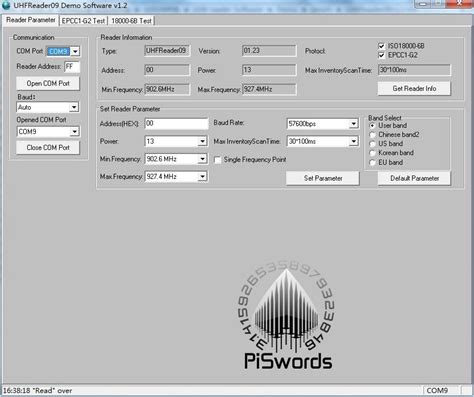Screen dimensions: 474x397
Task: Expand the Max.Frequency 927.4 MHz dropdown
Action: tap(202, 177)
